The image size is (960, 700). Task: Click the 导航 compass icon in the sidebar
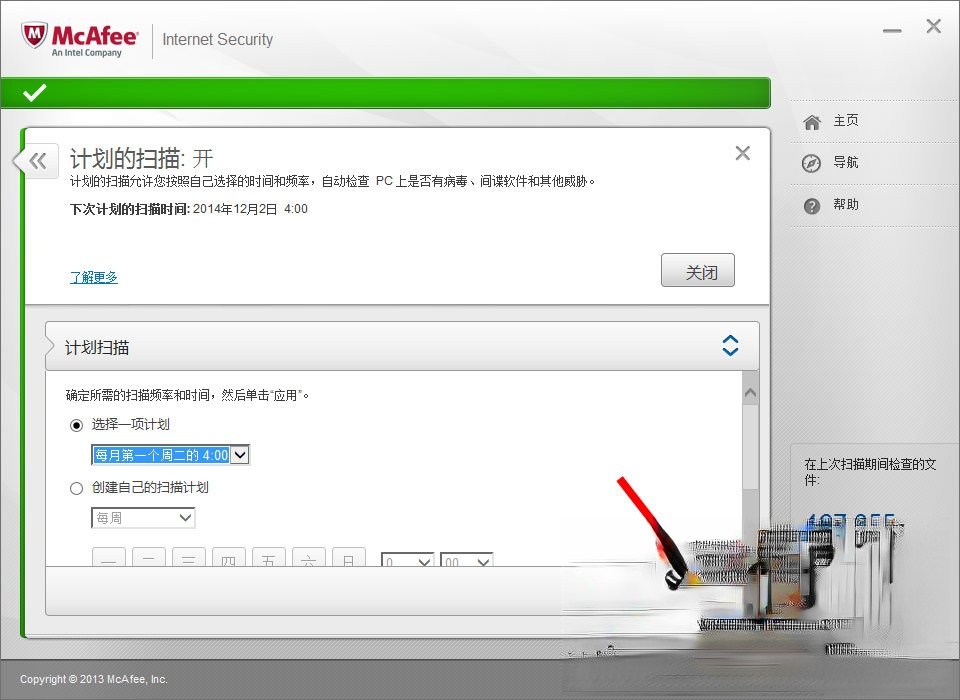811,162
